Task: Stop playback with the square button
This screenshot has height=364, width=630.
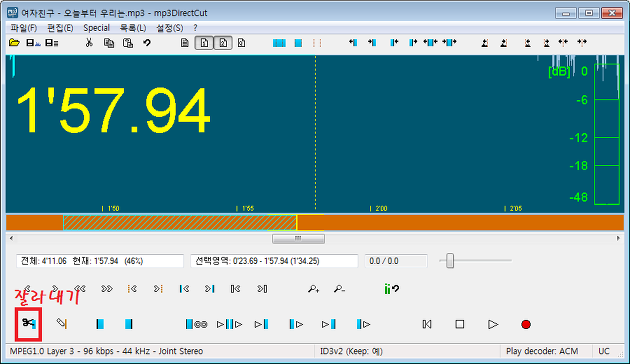Action: [460, 324]
